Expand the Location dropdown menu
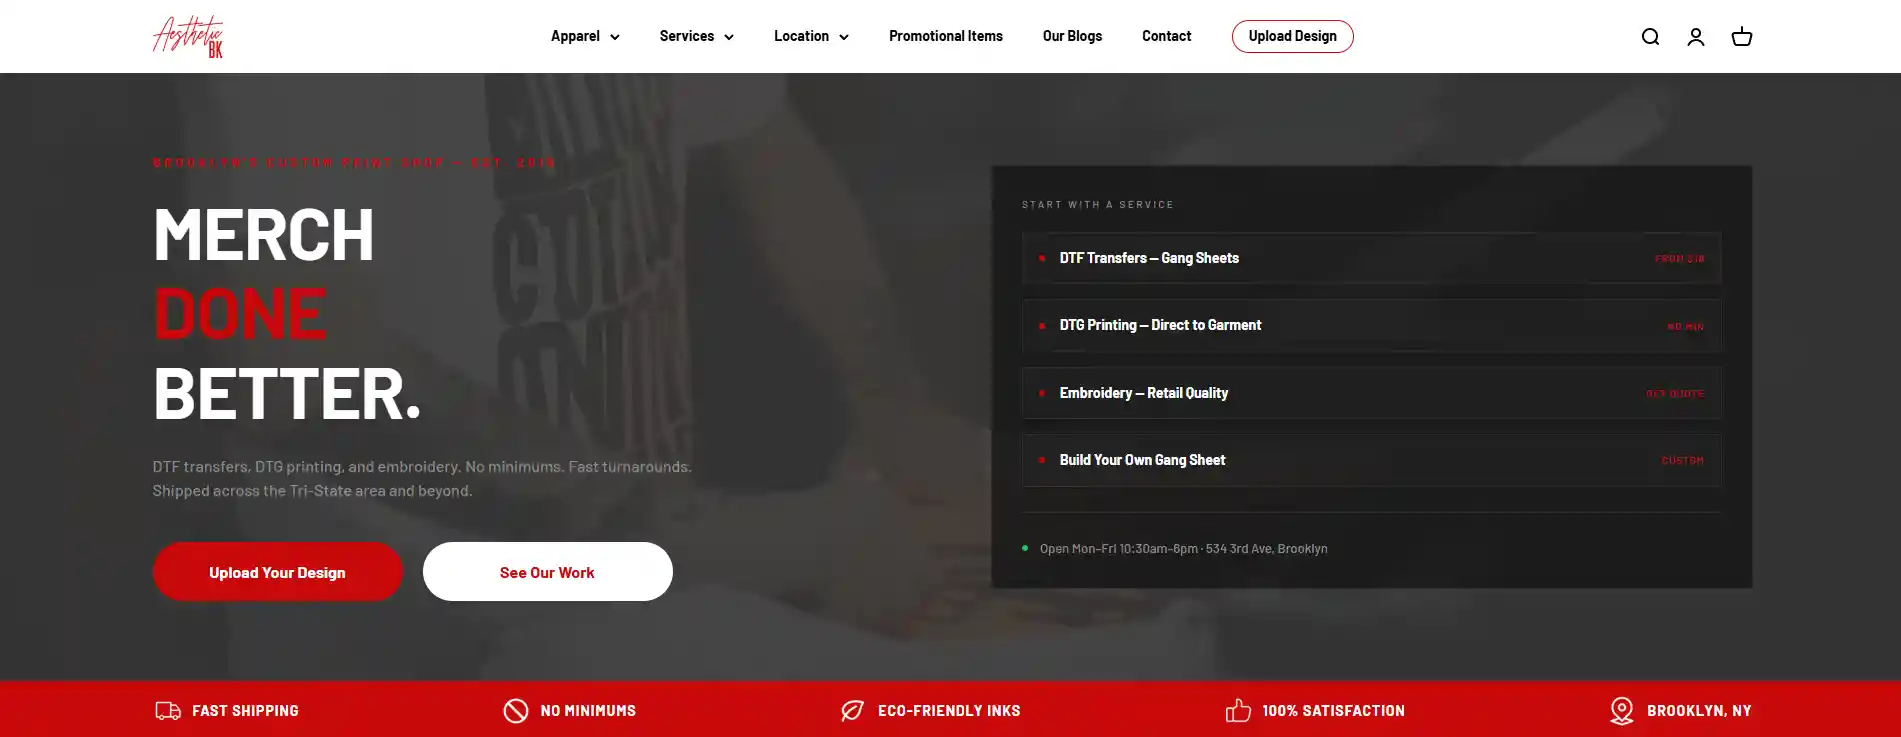This screenshot has height=737, width=1901. click(x=811, y=36)
